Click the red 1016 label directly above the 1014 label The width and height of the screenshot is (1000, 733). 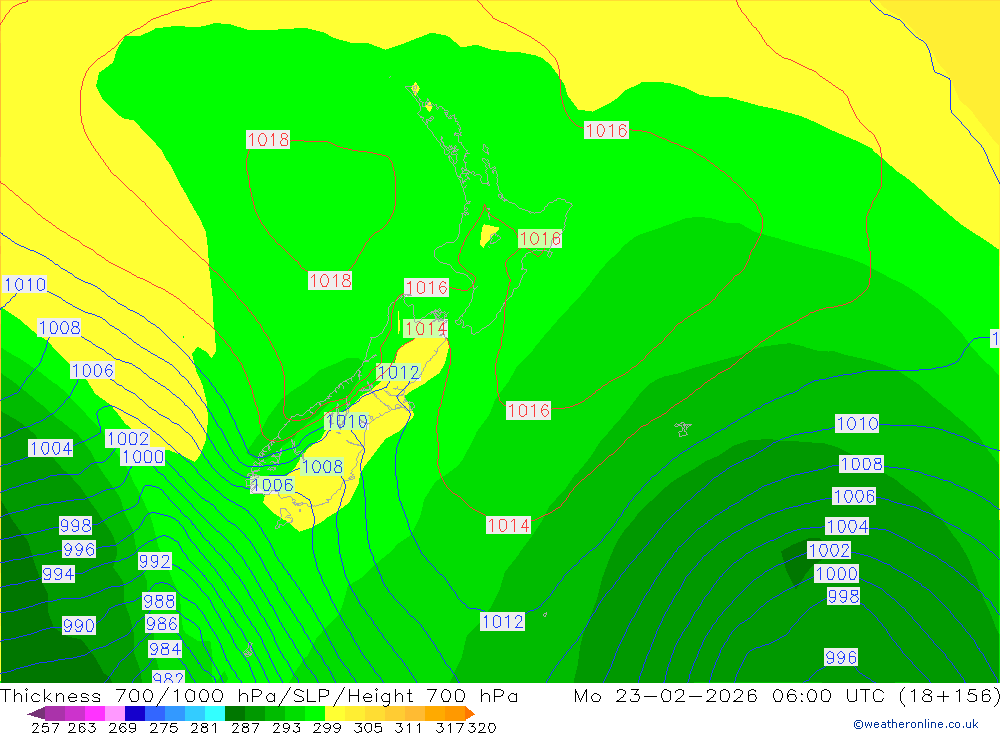[426, 287]
